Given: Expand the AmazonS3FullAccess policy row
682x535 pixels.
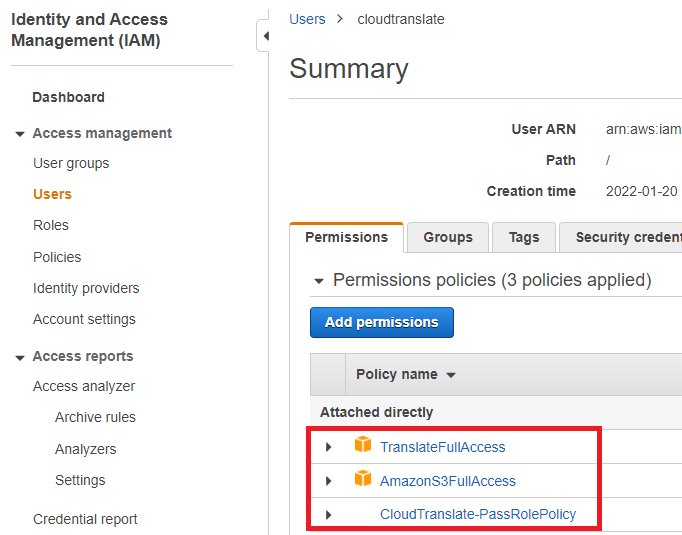Looking at the screenshot, I should tap(329, 481).
